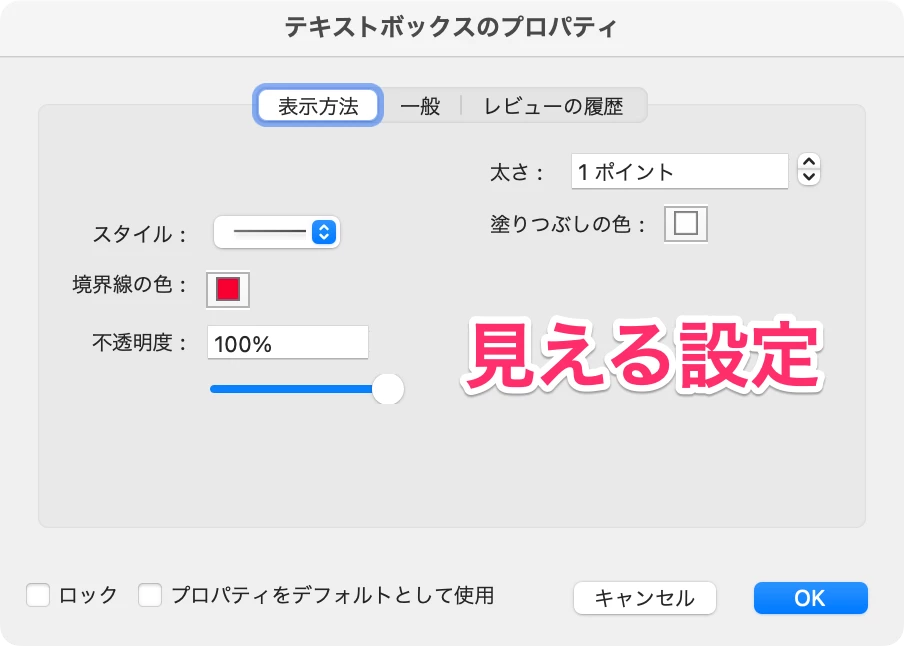Confirm with the OK button
904x646 pixels.
pos(811,598)
